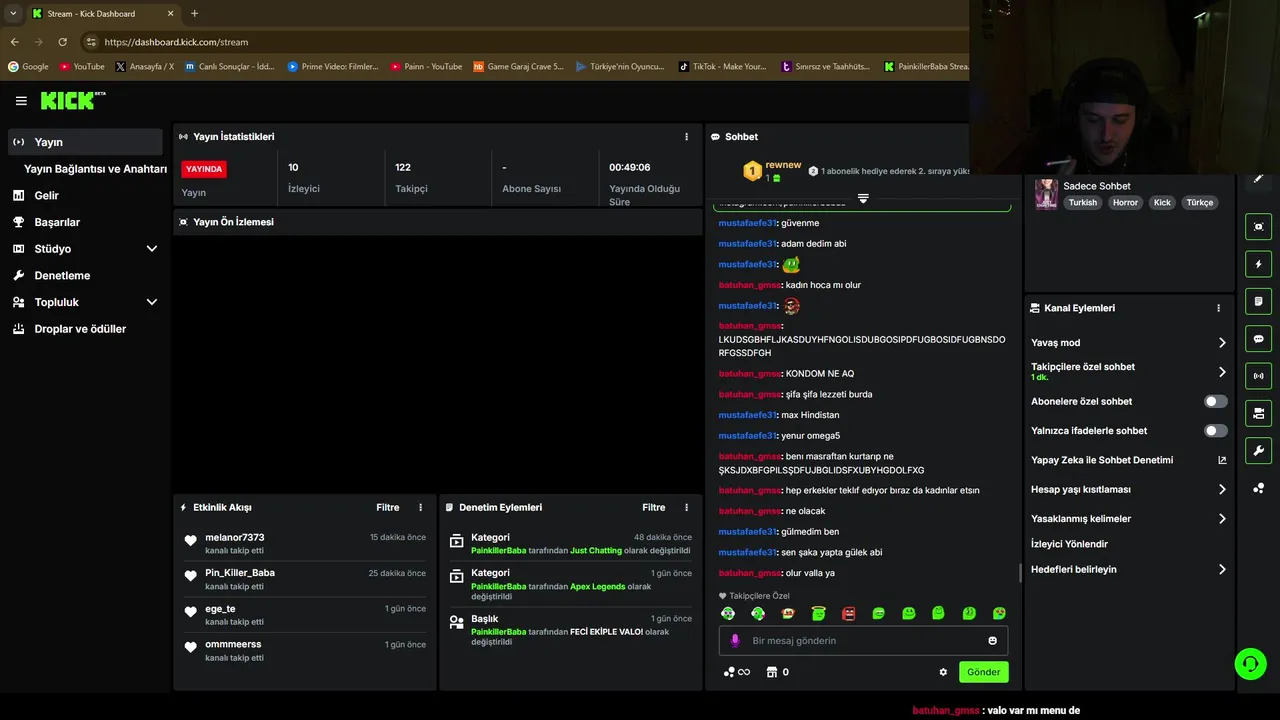Insert the red angry face emote
This screenshot has height=720, width=1280.
pos(849,613)
